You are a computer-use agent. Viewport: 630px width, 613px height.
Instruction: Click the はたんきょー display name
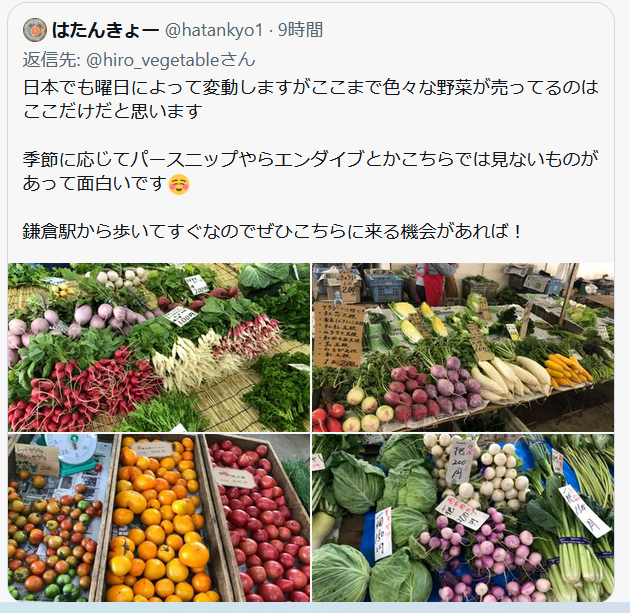point(105,30)
